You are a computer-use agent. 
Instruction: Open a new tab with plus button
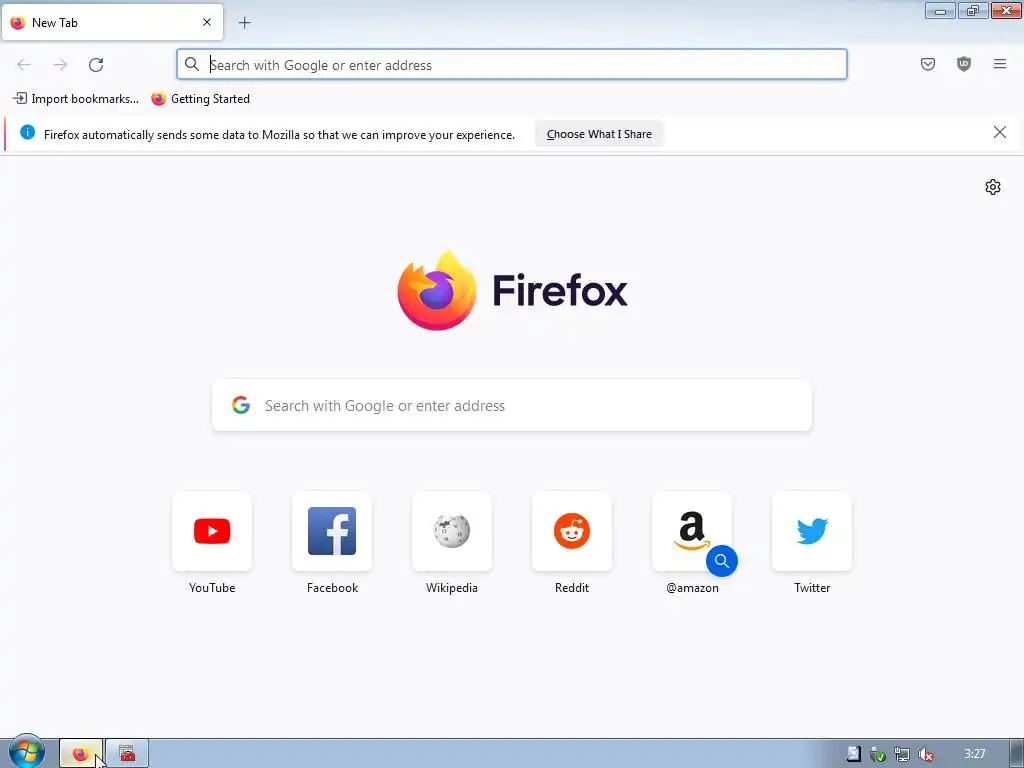tap(244, 23)
